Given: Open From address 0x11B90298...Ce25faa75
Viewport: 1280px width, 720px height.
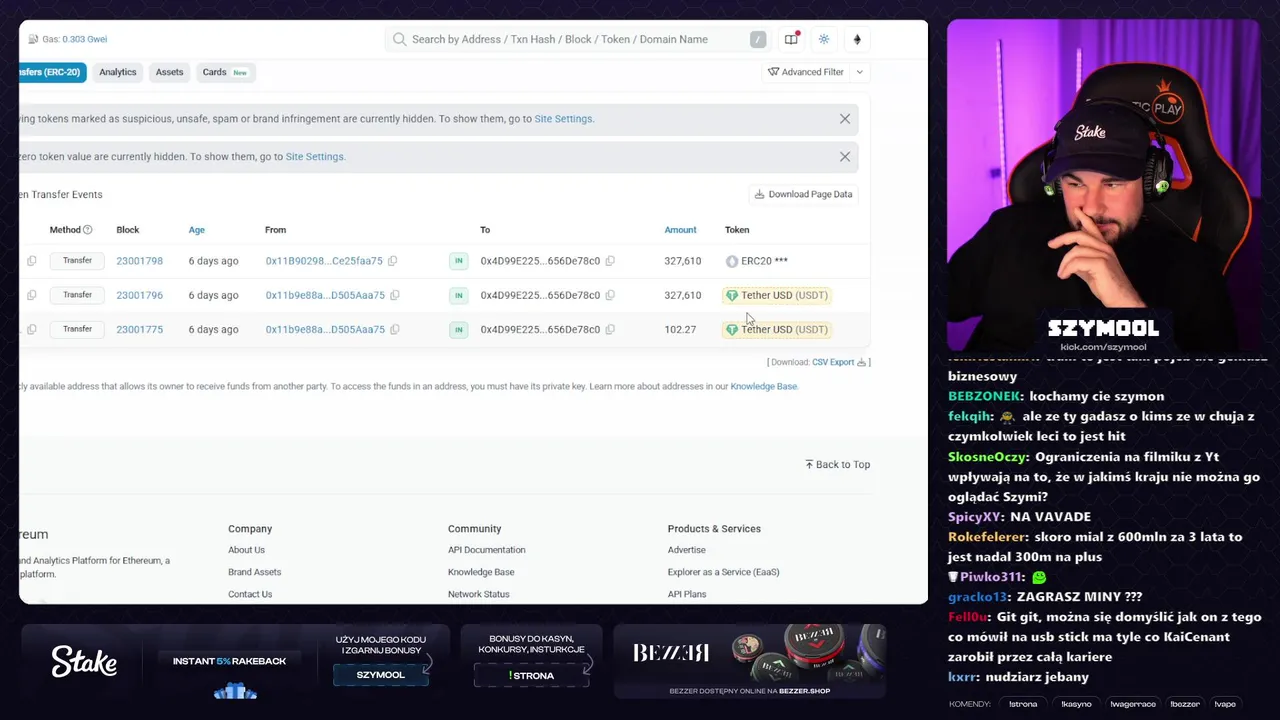Looking at the screenshot, I should coord(324,261).
